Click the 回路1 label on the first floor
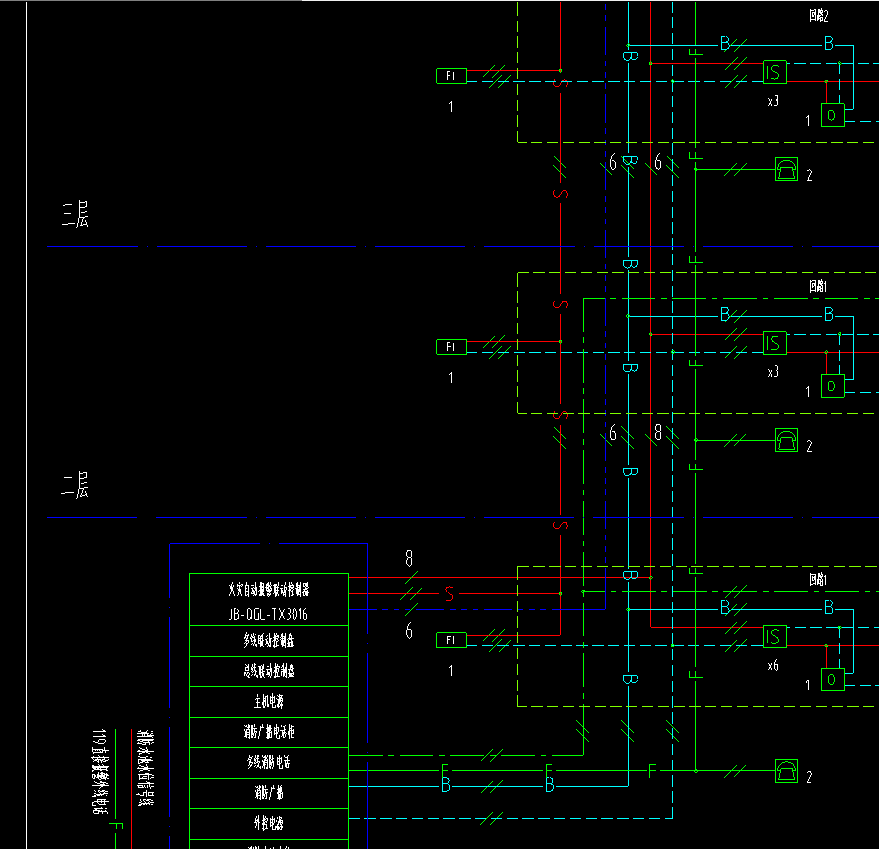879x849 pixels. pos(818,579)
